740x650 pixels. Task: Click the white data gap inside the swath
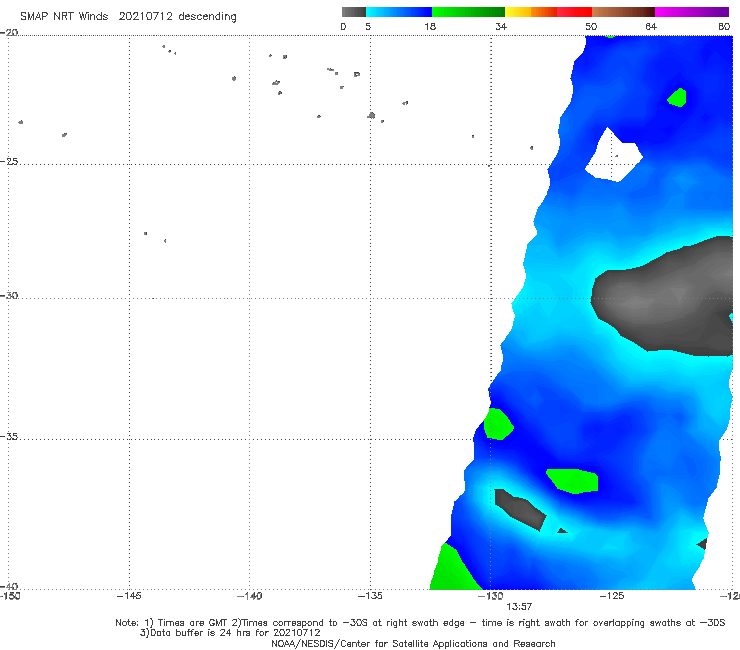[x=614, y=155]
